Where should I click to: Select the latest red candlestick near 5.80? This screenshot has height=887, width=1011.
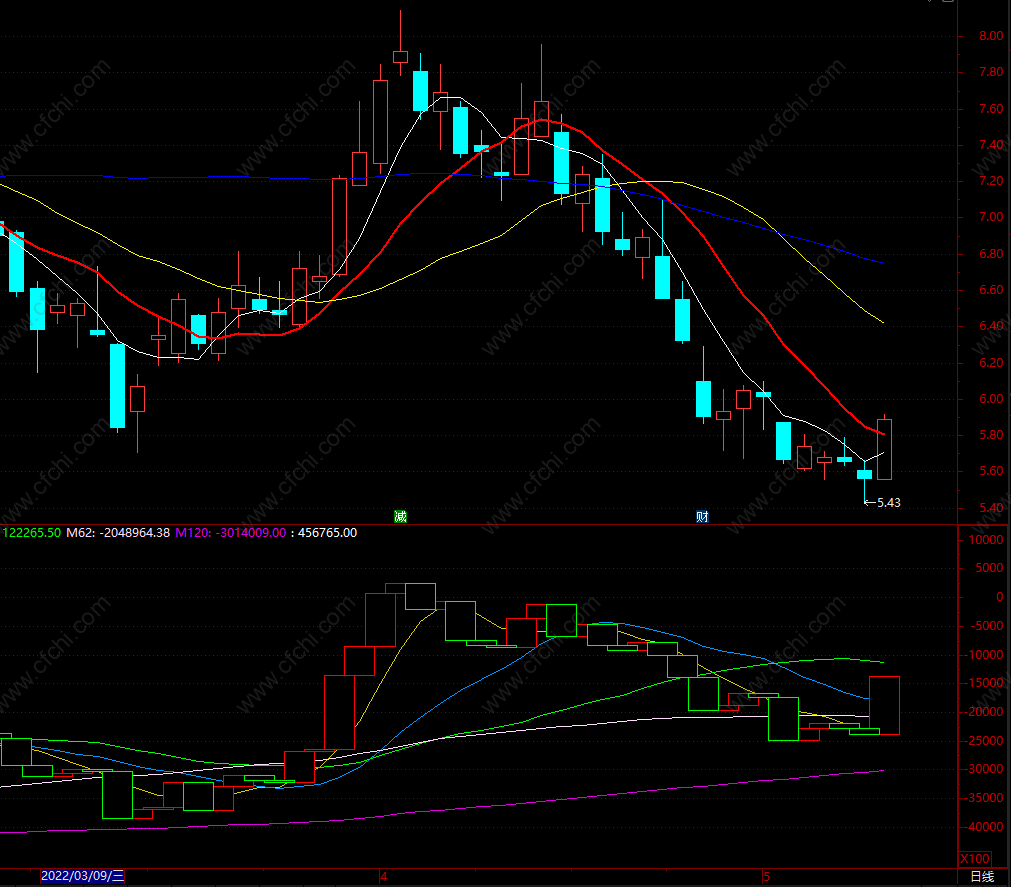click(x=885, y=449)
